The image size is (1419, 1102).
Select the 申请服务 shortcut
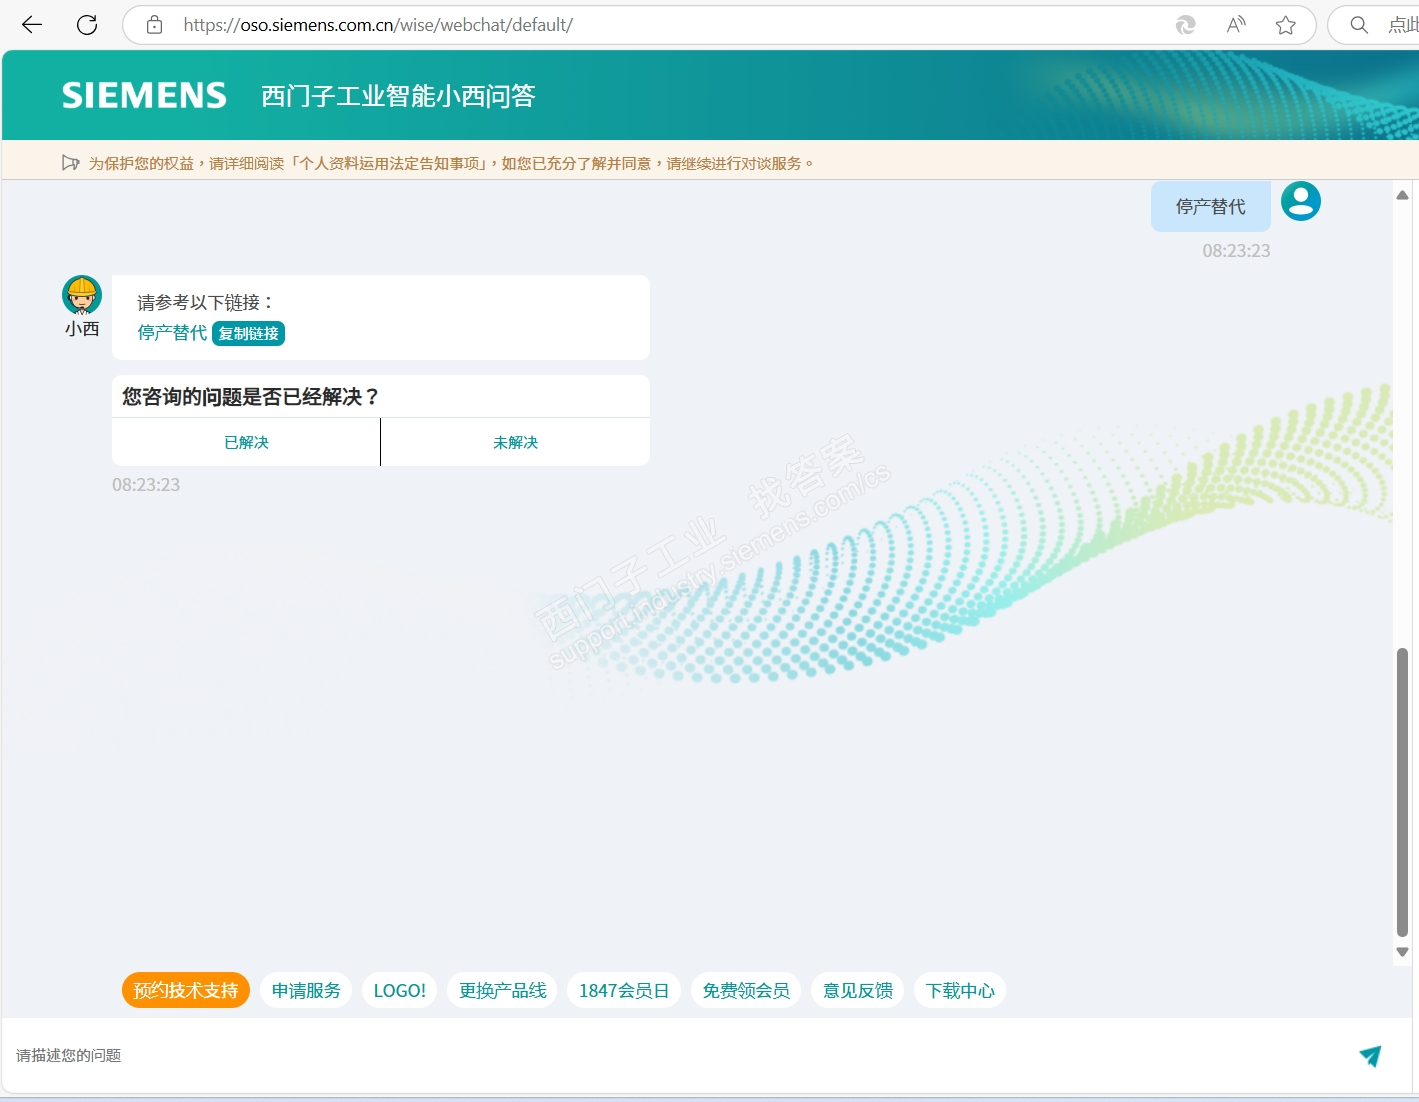(306, 990)
